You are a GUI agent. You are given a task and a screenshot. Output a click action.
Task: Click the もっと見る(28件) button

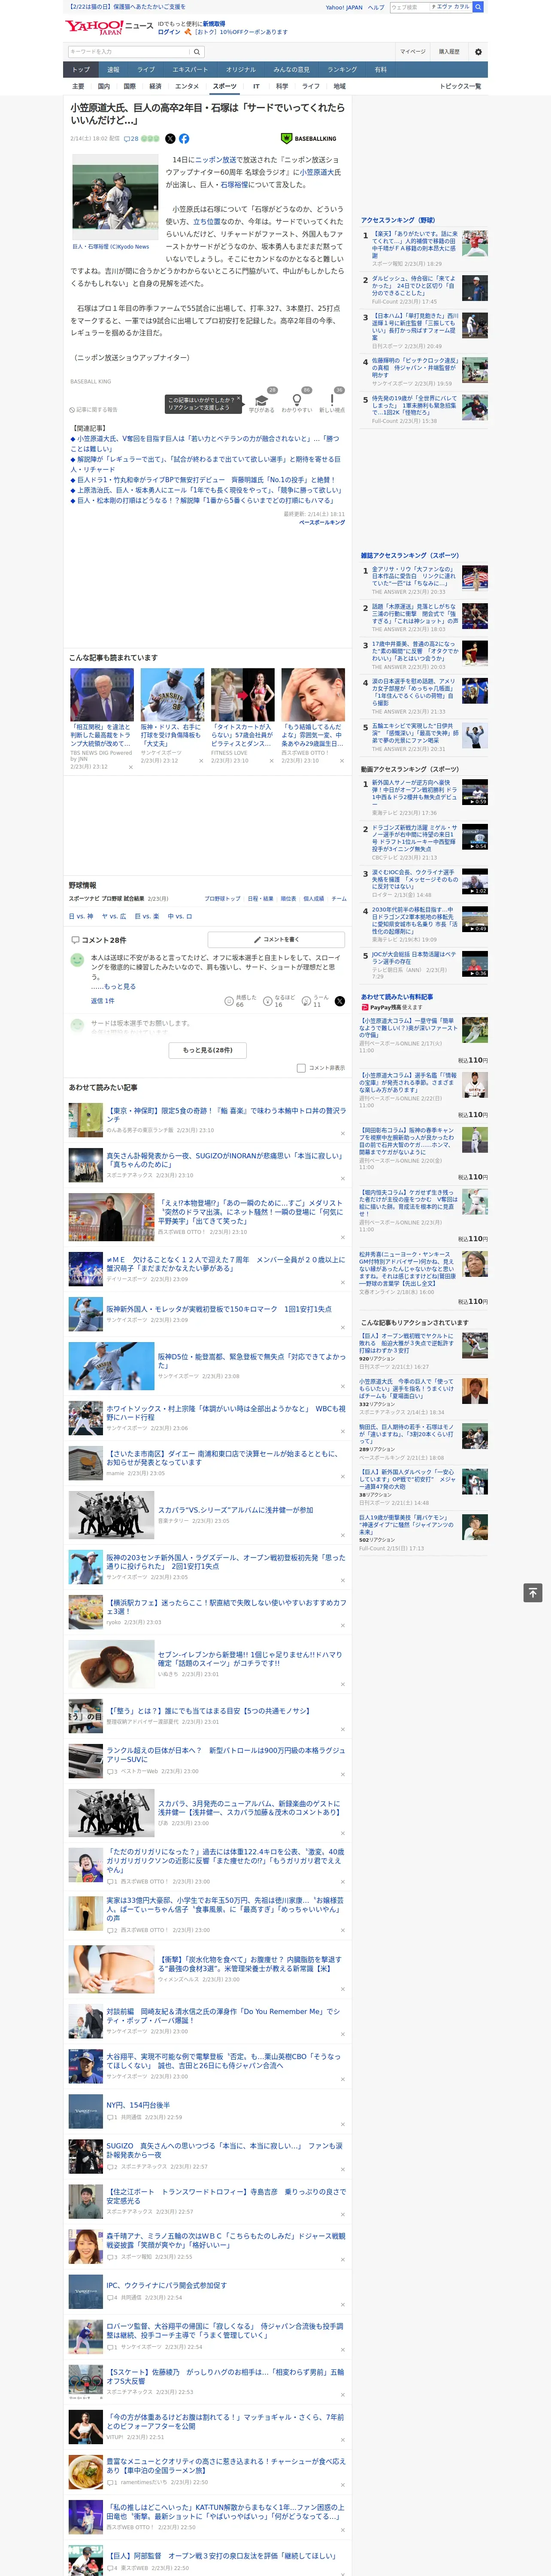(208, 1050)
